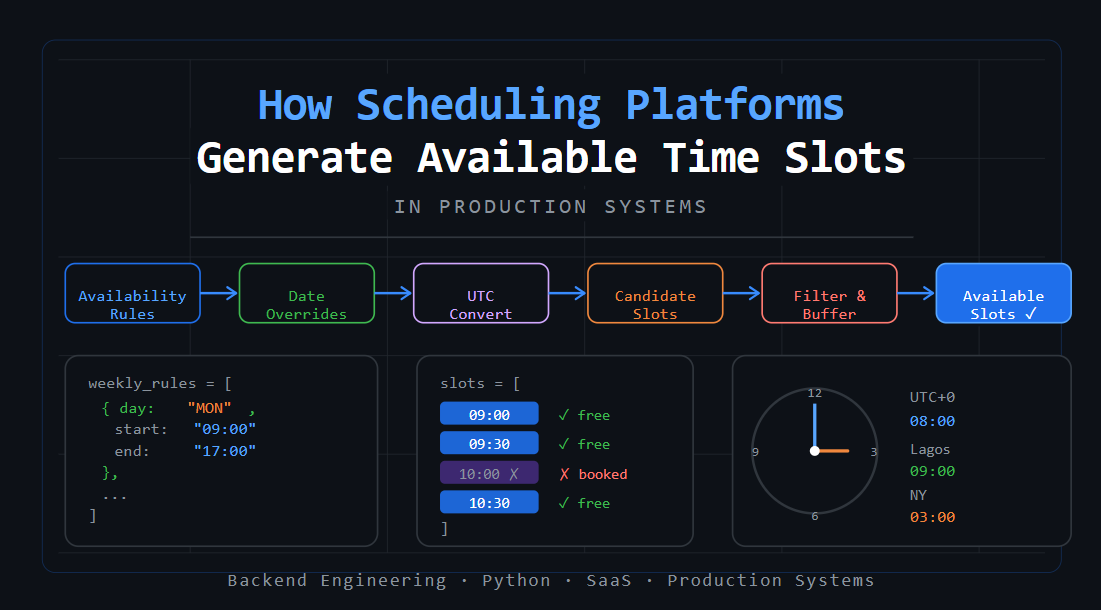Click the Python footer text

516,581
